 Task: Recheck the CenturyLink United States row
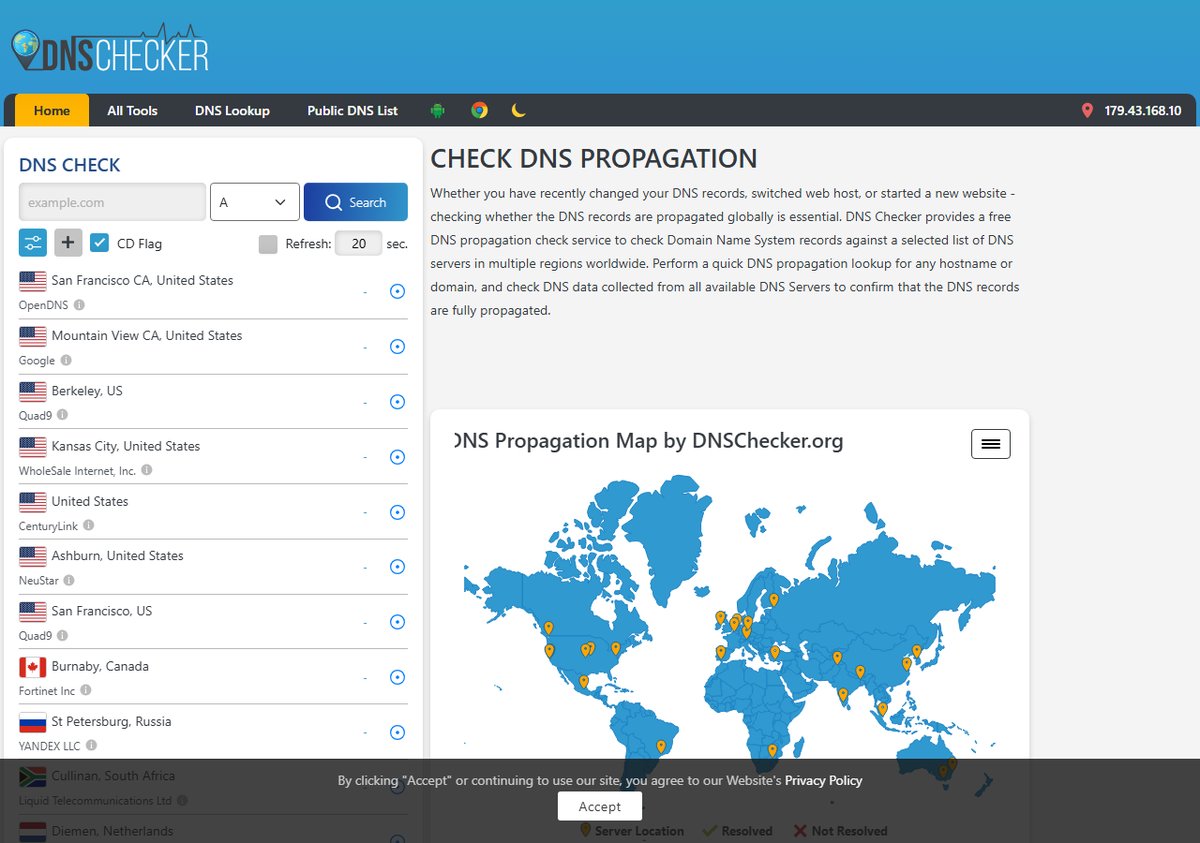[397, 512]
